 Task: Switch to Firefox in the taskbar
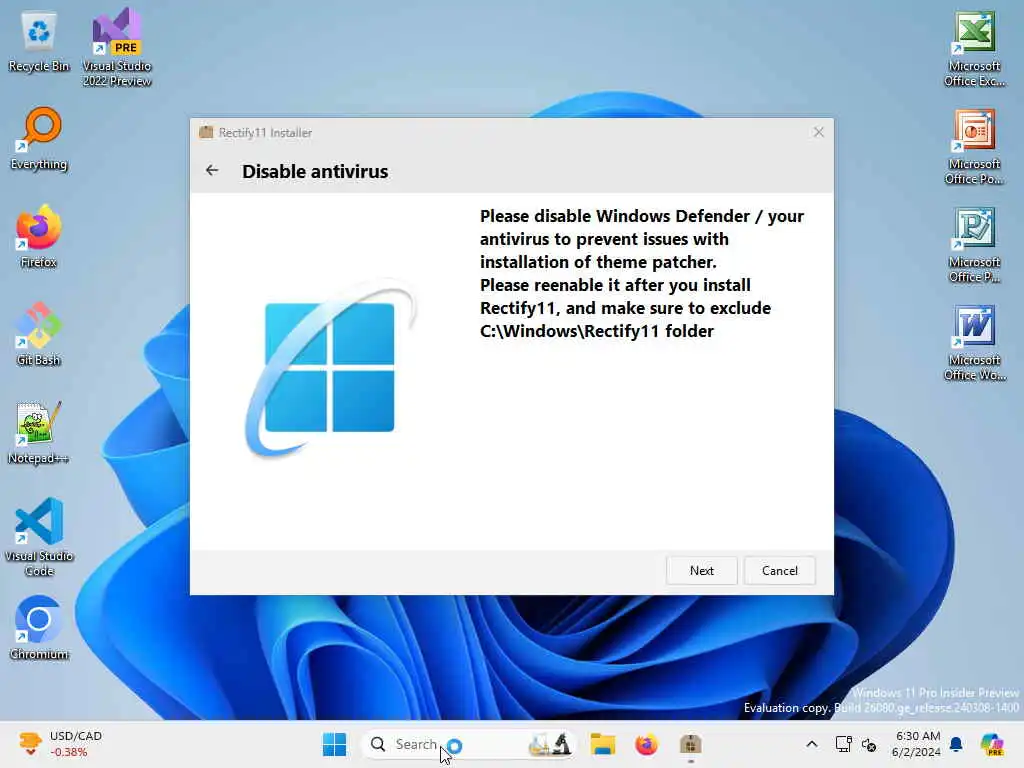[x=647, y=744]
